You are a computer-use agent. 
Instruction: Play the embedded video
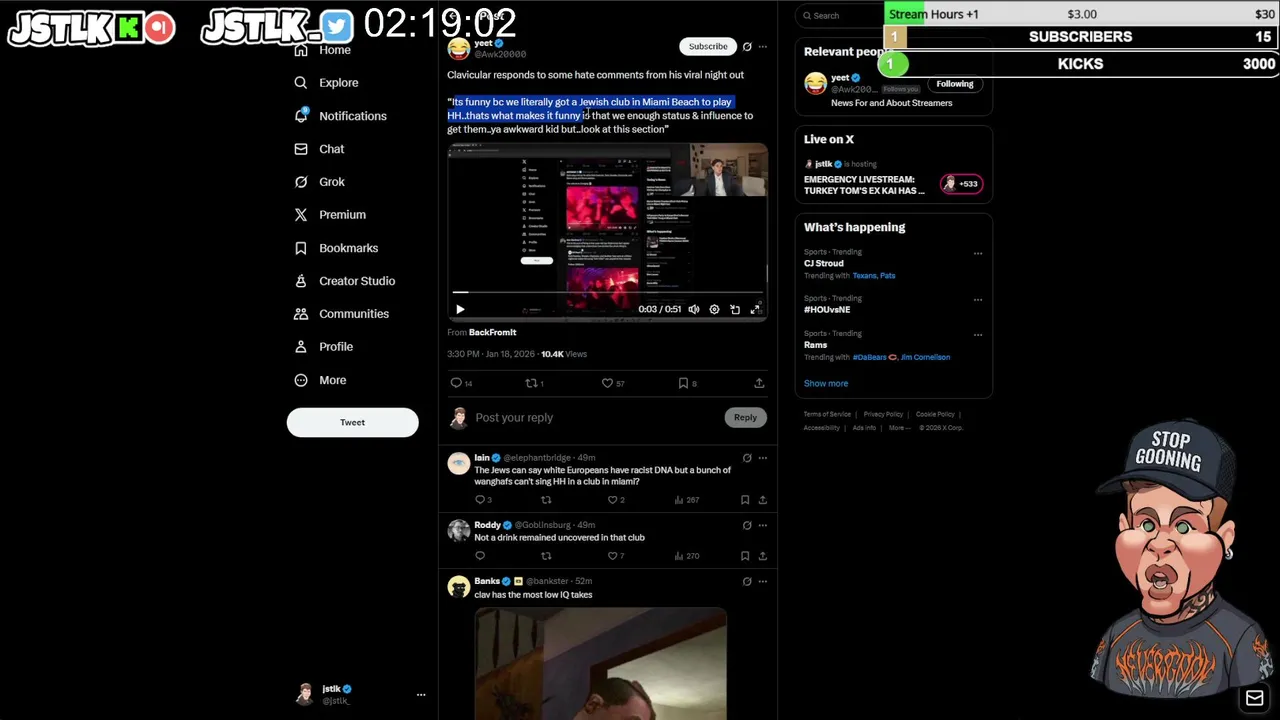[460, 309]
